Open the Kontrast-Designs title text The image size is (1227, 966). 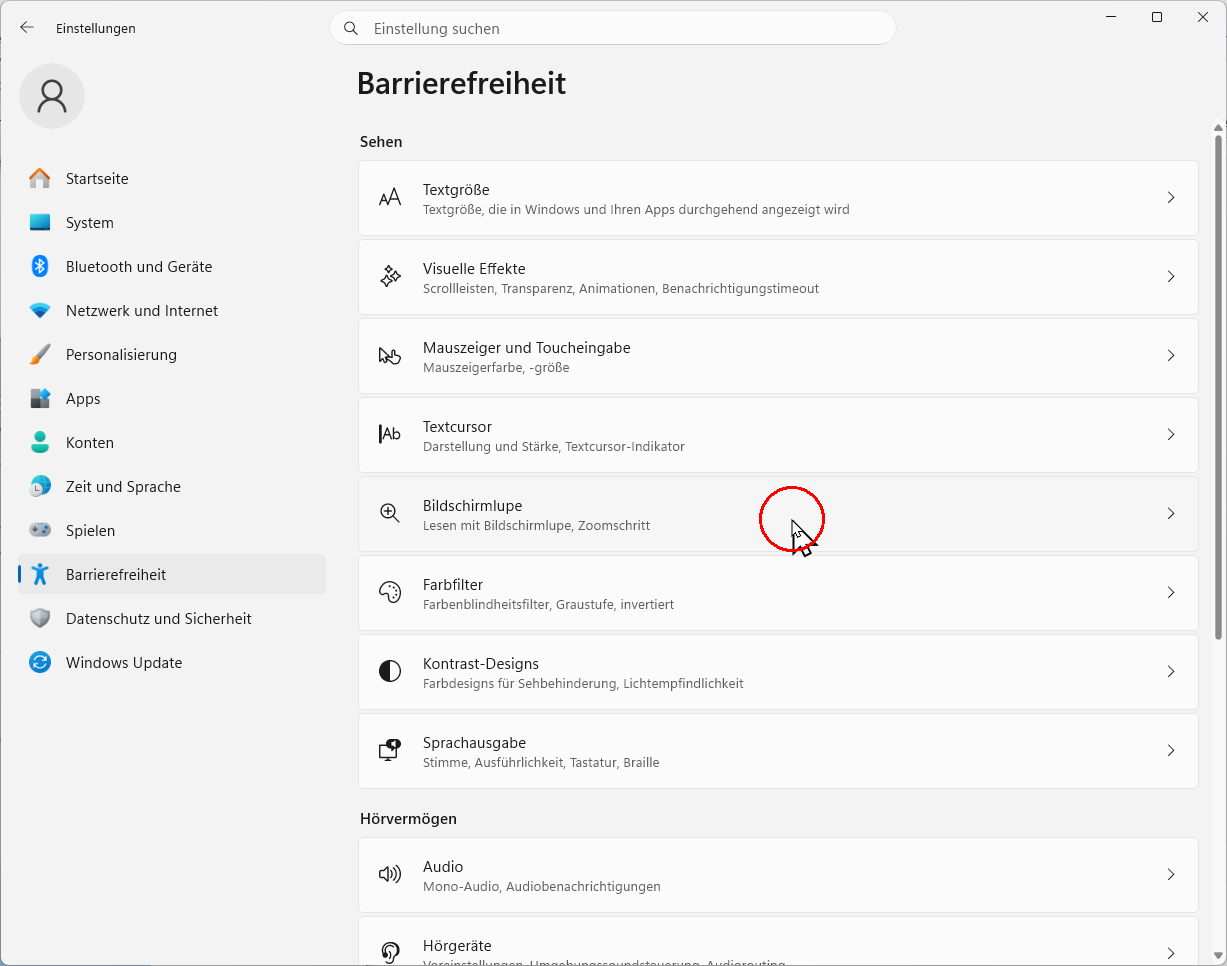(x=481, y=664)
